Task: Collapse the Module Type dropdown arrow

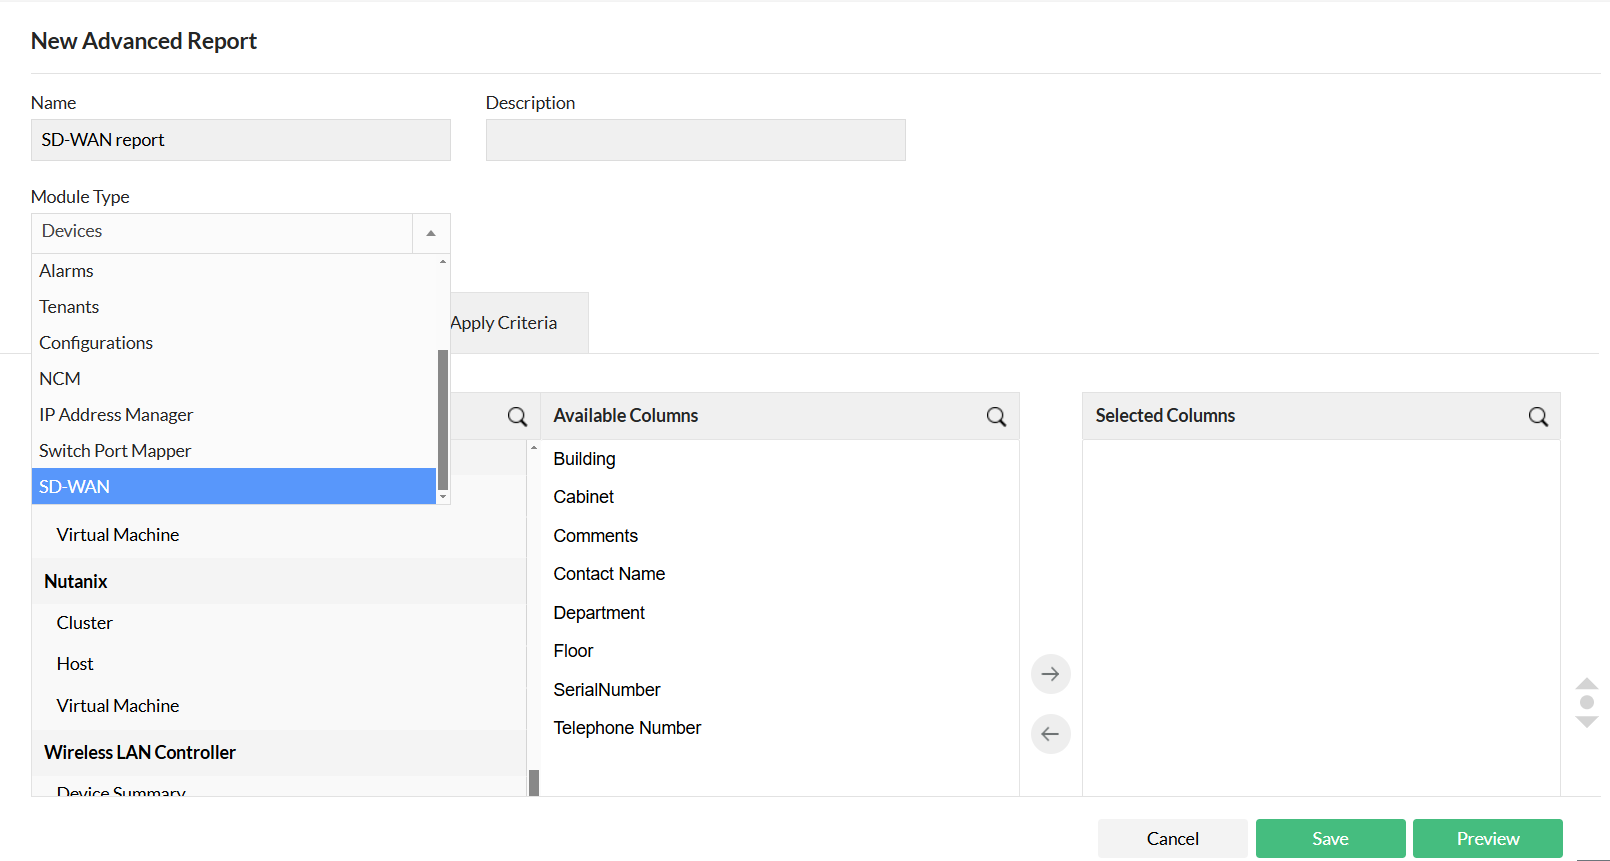Action: 431,233
